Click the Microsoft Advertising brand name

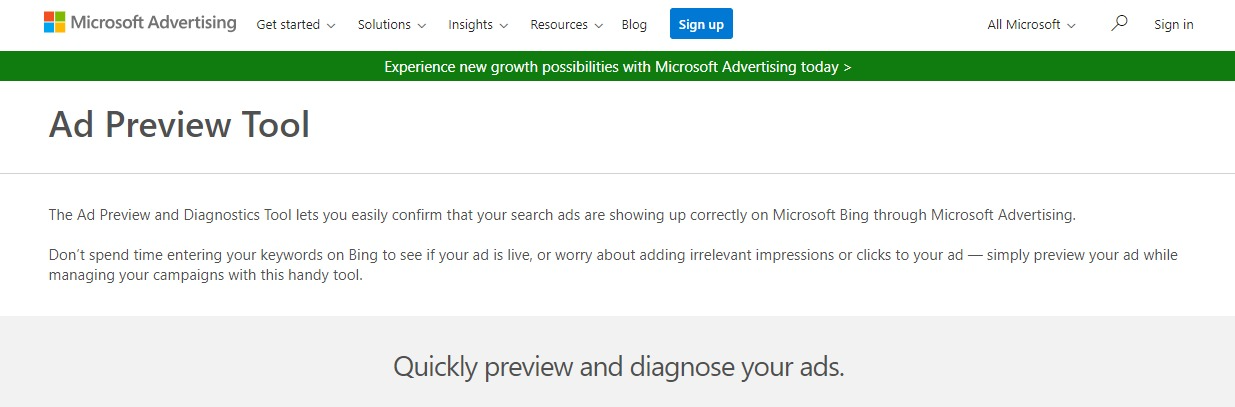click(x=154, y=22)
